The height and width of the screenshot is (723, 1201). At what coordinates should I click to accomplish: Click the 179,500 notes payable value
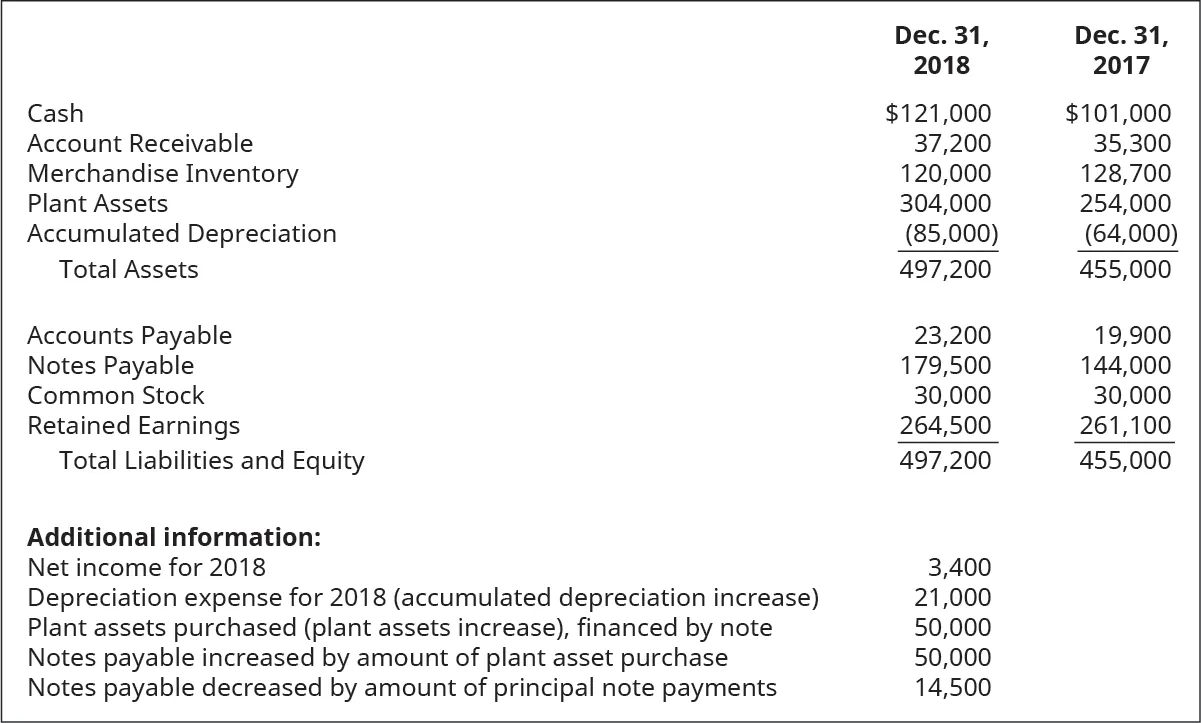[946, 366]
